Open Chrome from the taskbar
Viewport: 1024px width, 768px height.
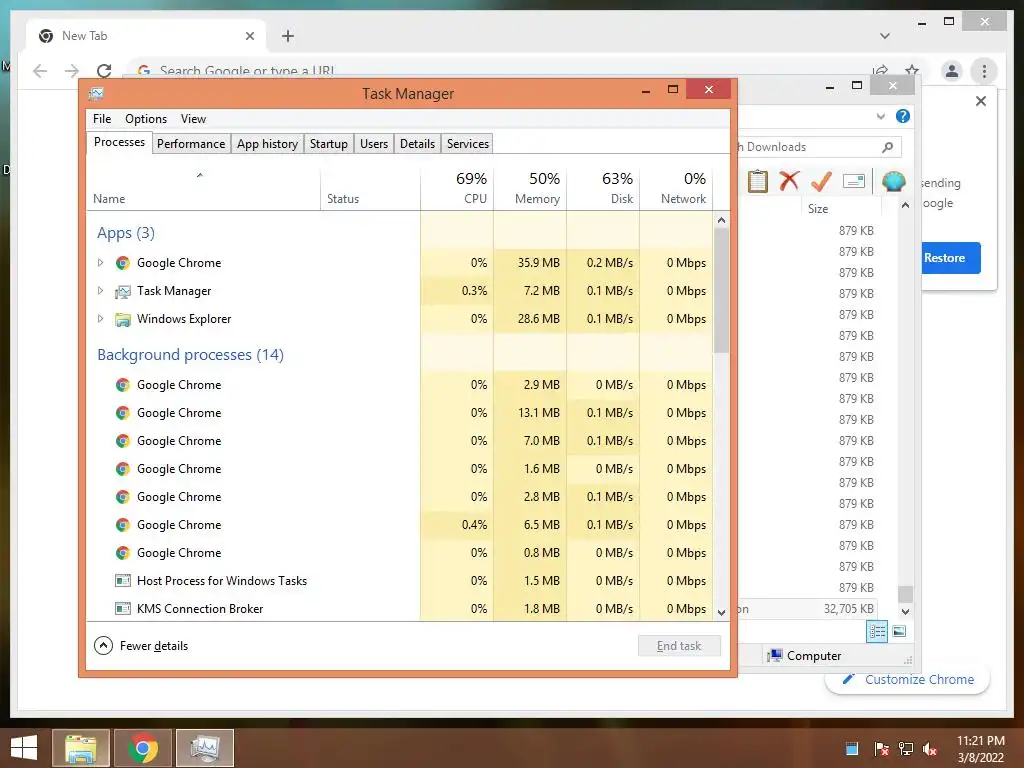click(x=143, y=748)
